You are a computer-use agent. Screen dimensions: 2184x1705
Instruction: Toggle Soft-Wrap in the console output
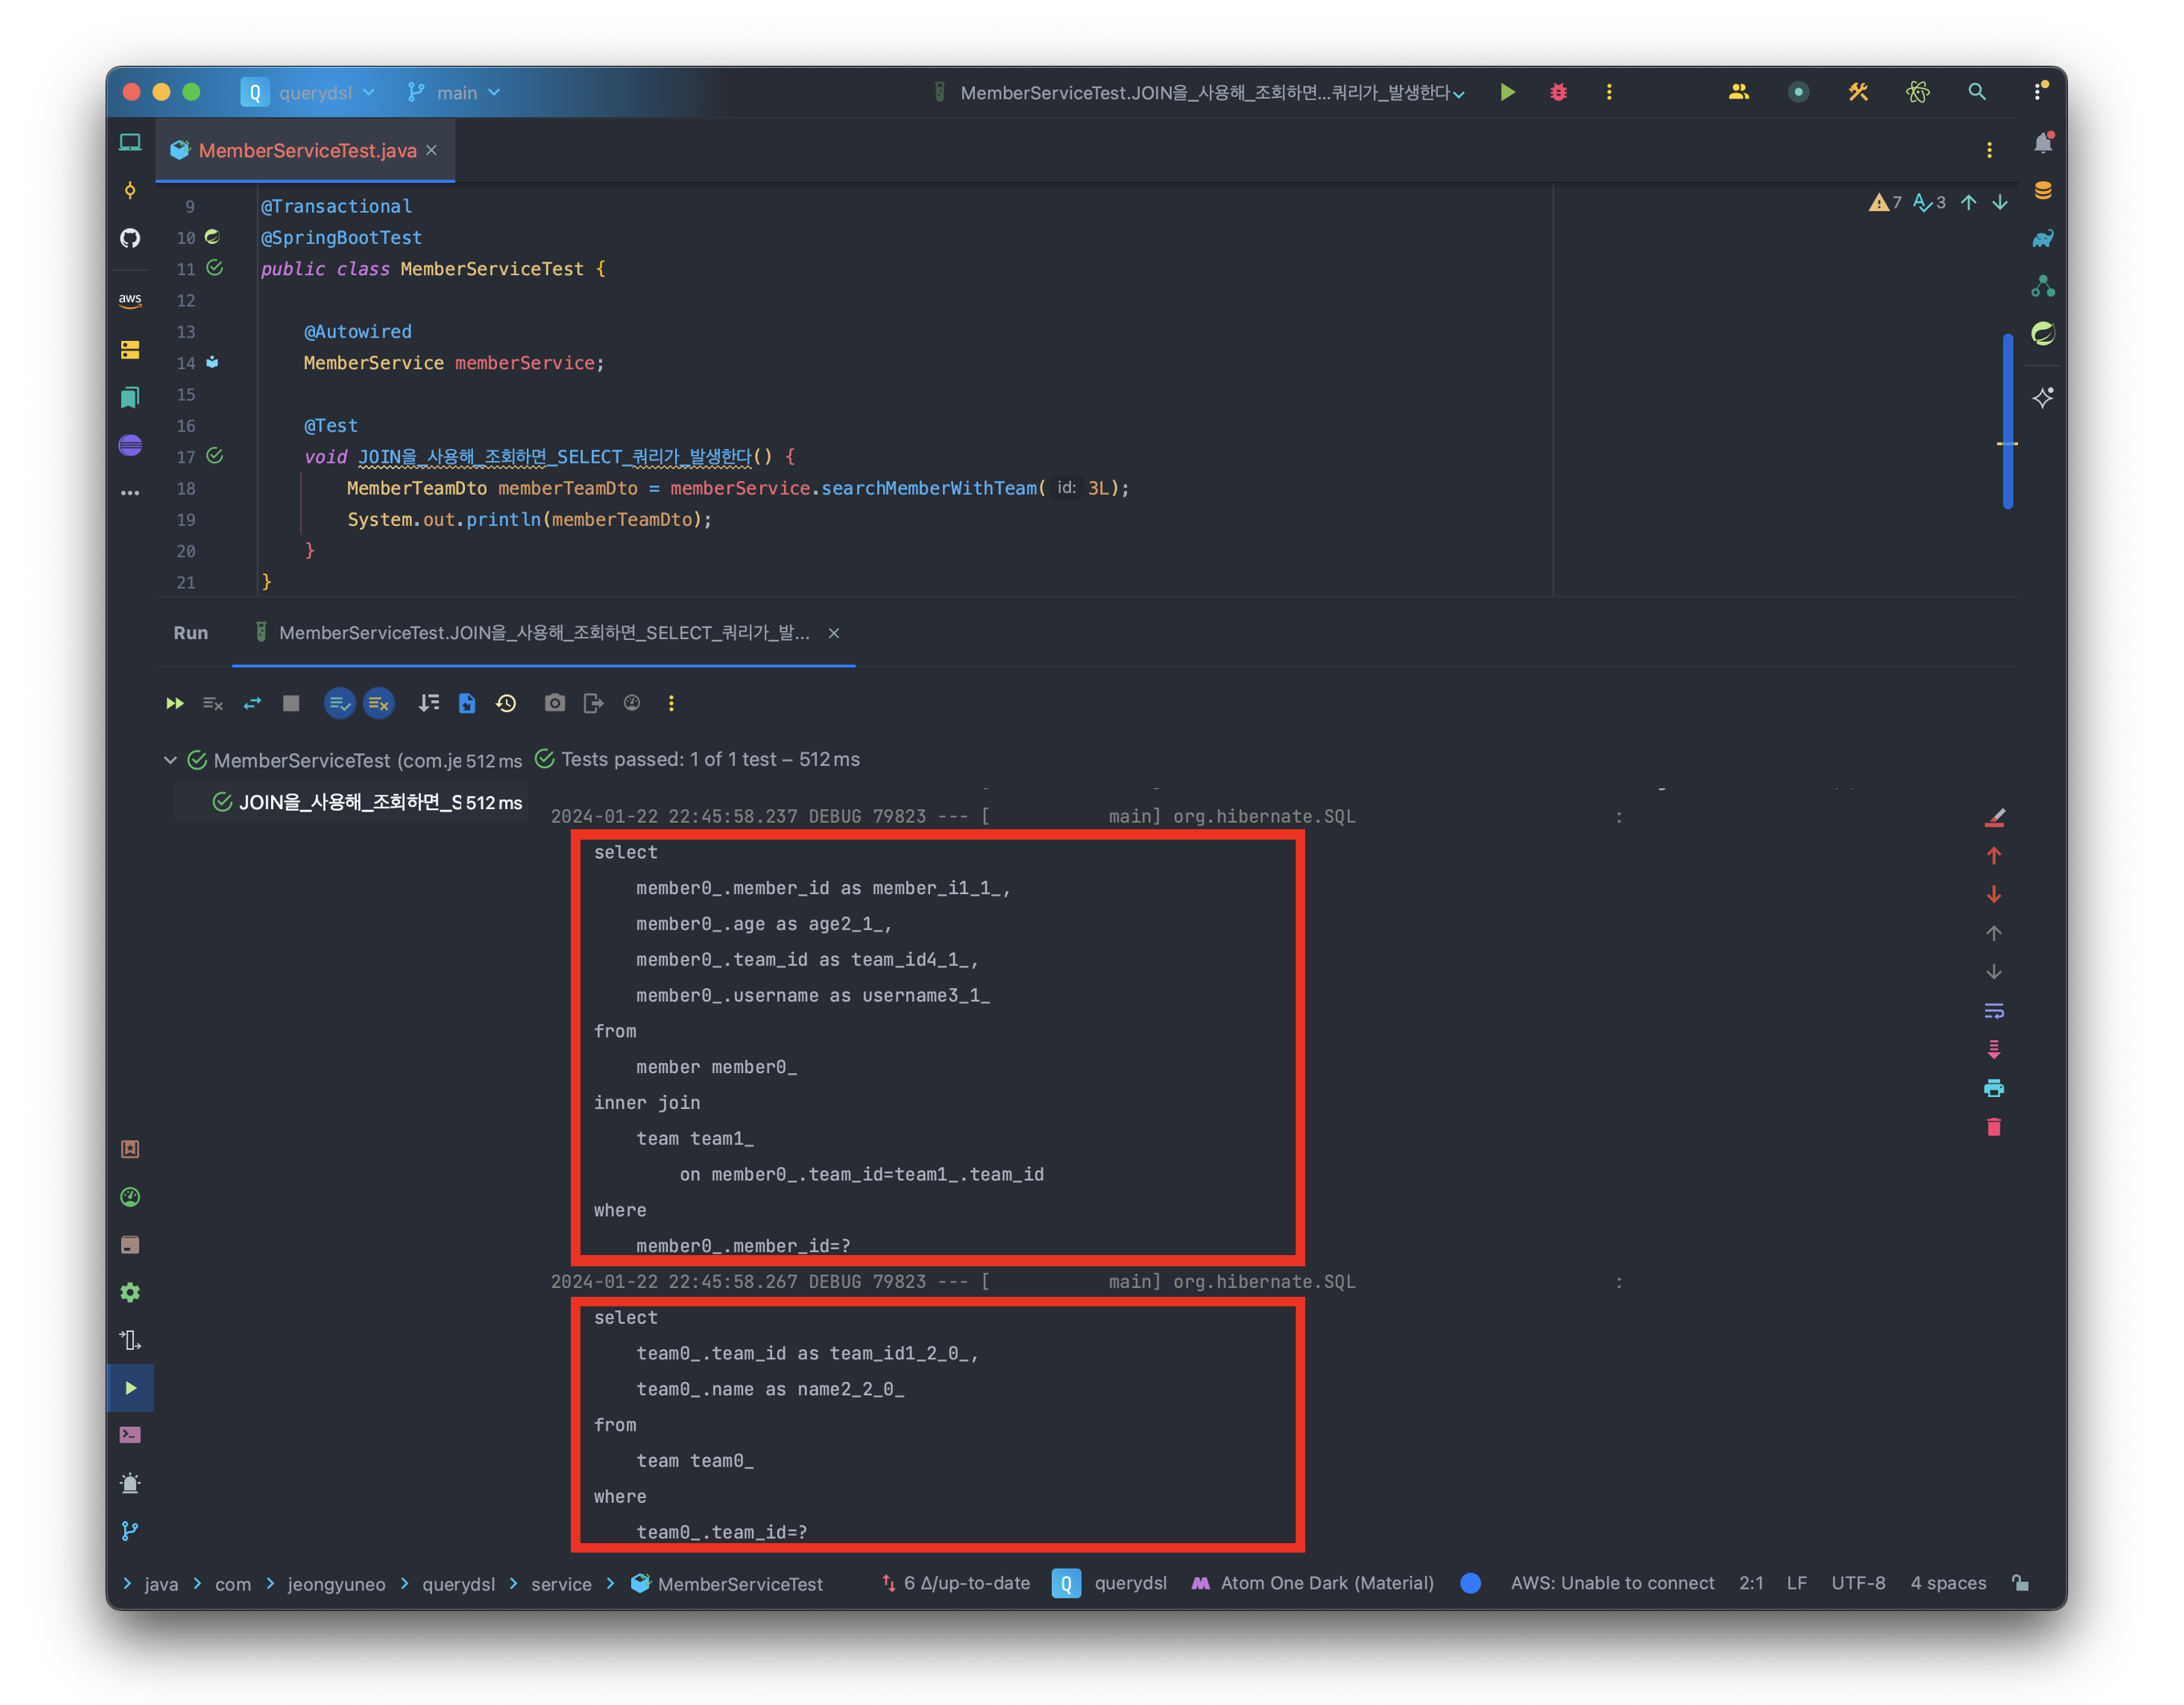pos(1992,1010)
